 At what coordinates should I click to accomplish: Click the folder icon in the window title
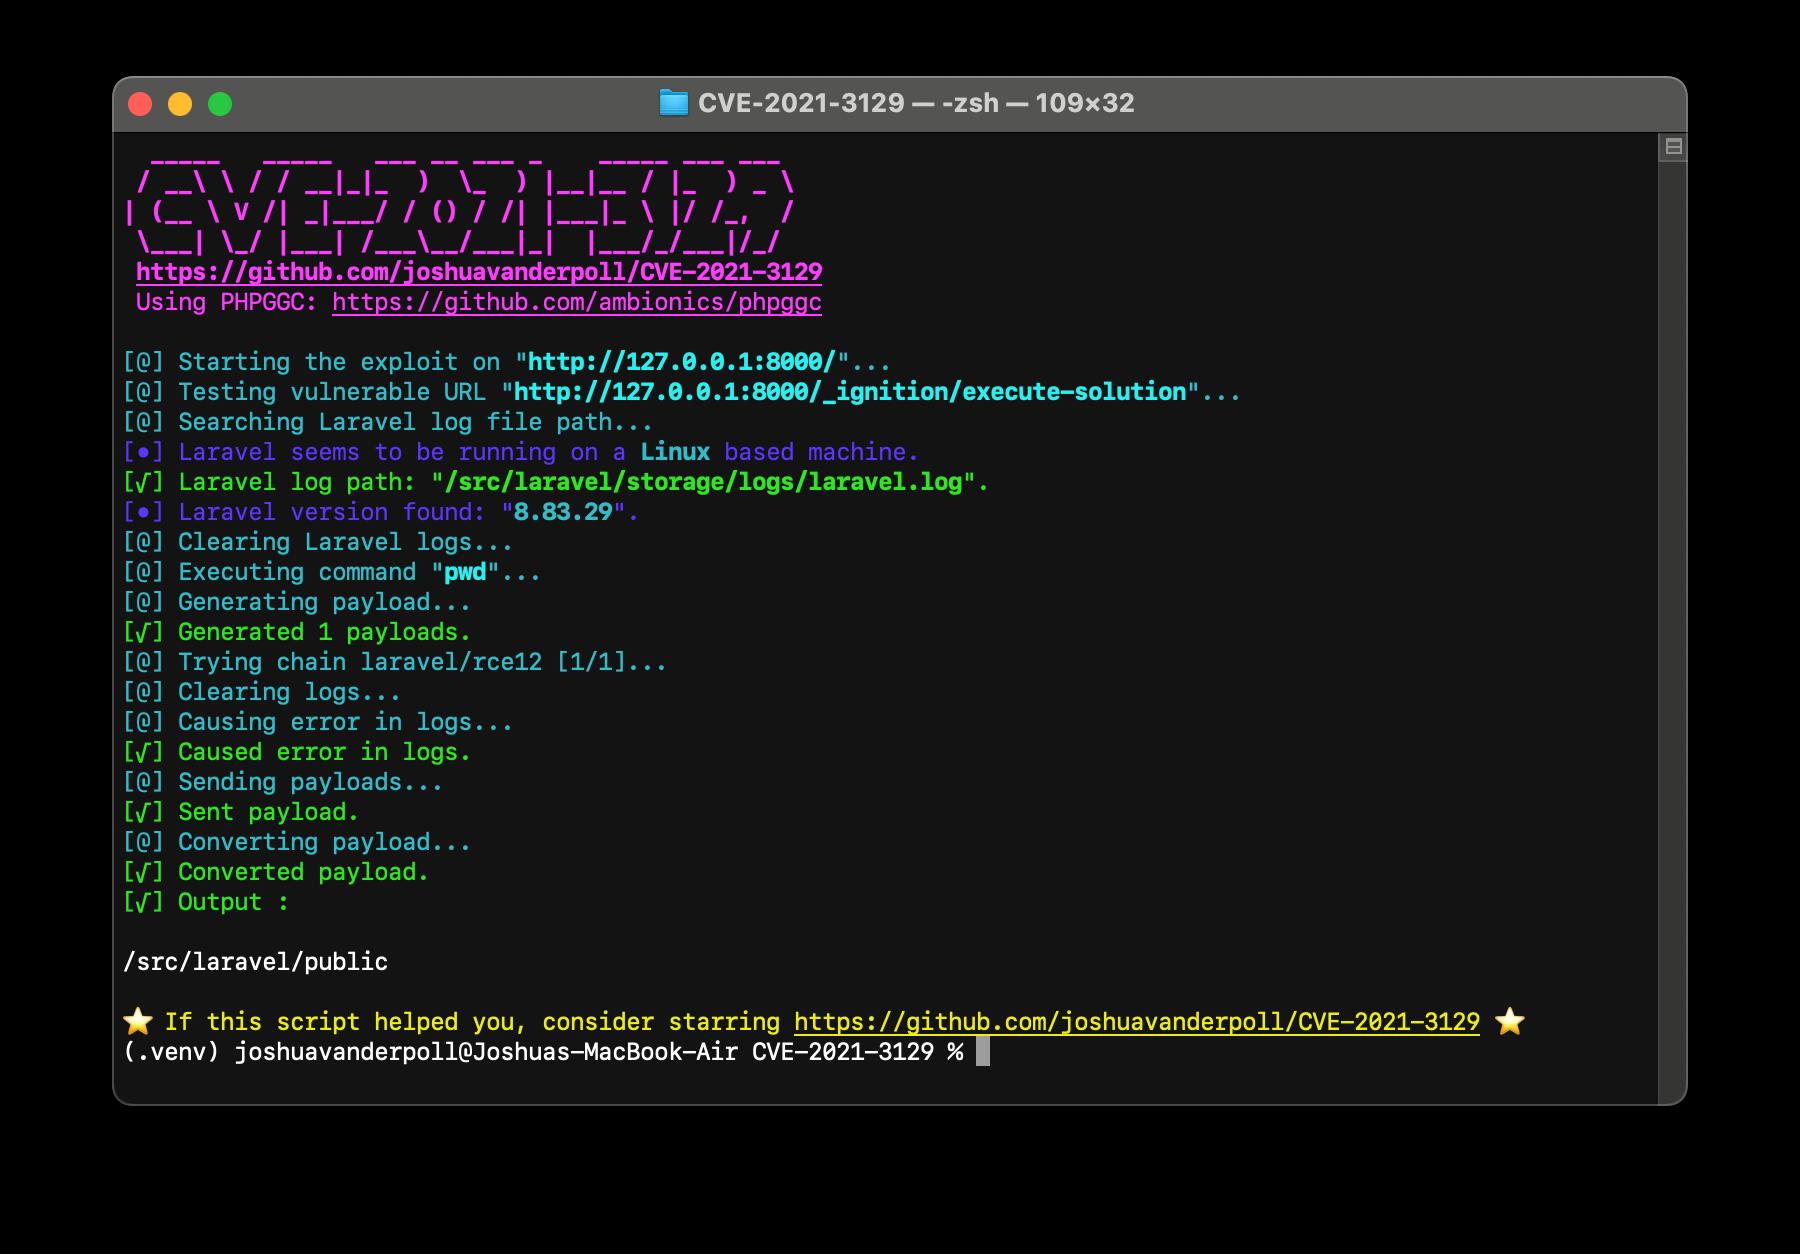click(x=674, y=103)
